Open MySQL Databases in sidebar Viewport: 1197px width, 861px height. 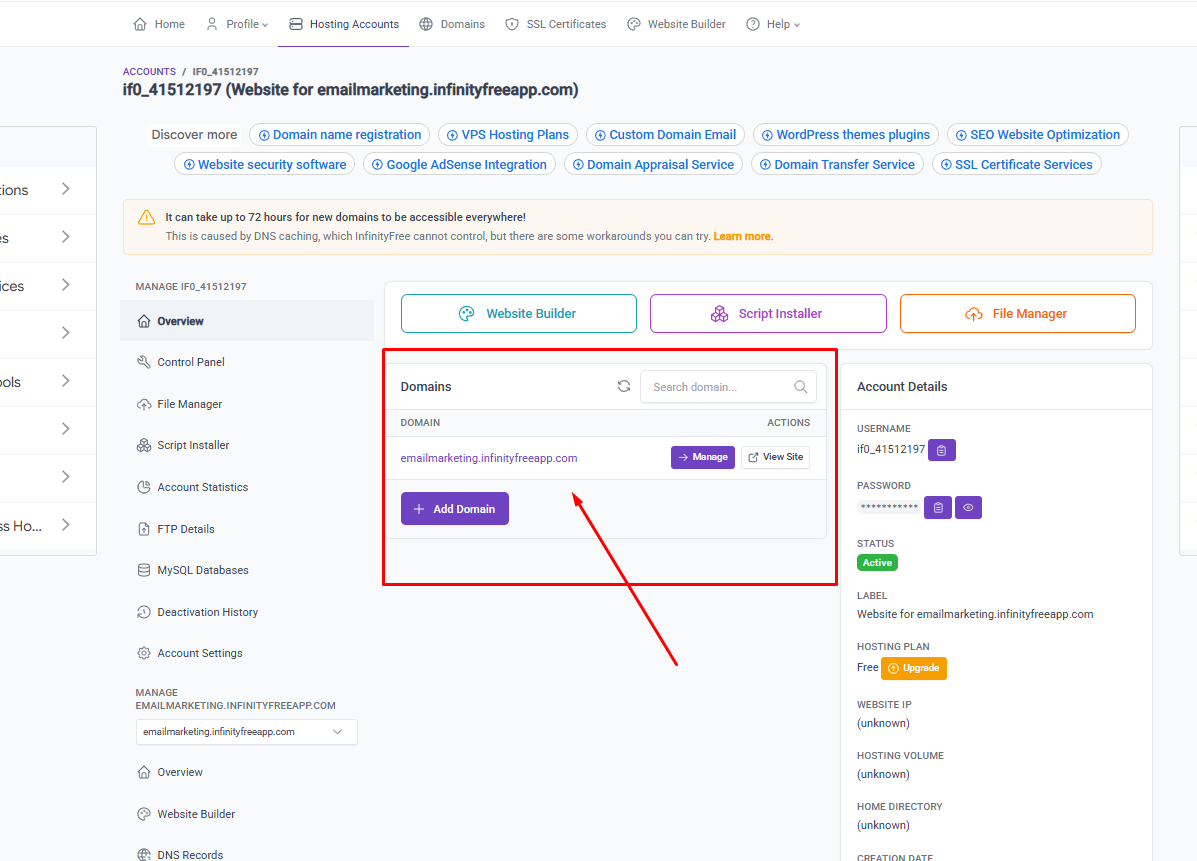pos(202,570)
